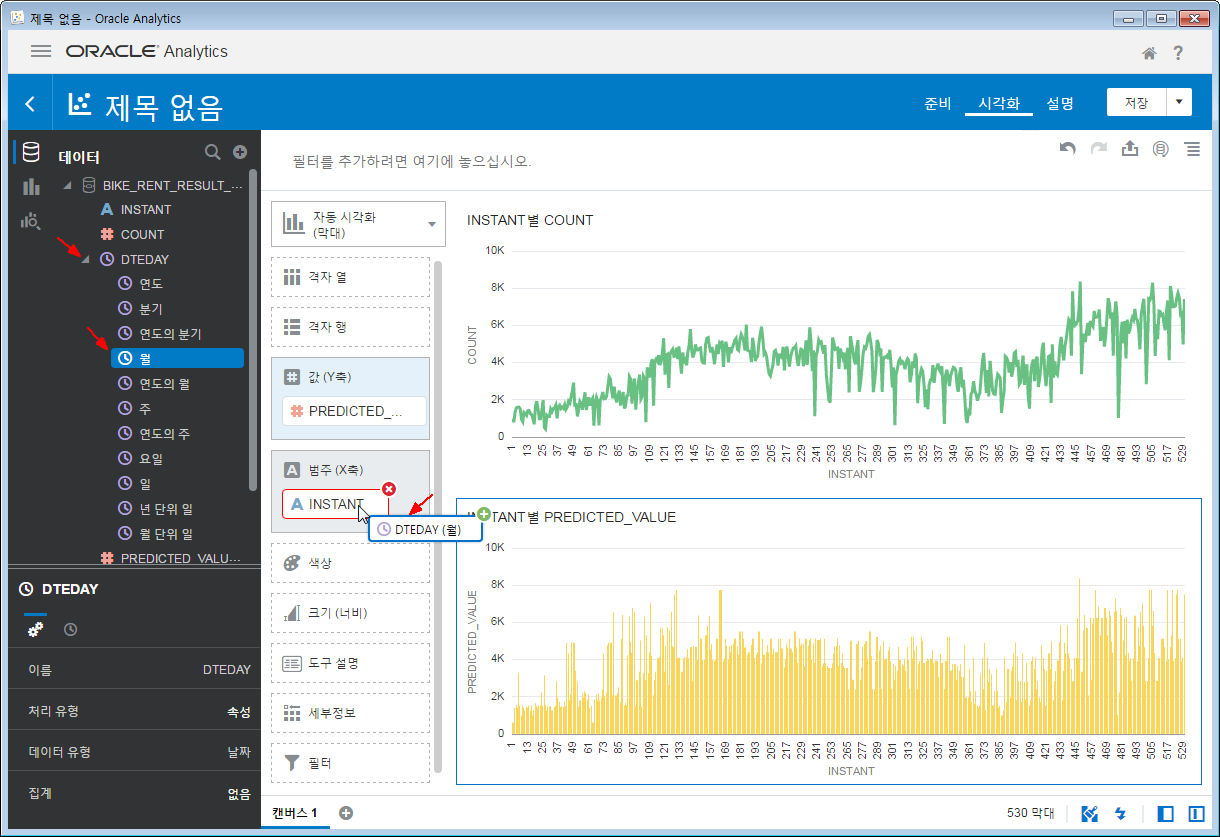Switch to the 시각화 tab
This screenshot has height=837, width=1220.
coord(998,103)
